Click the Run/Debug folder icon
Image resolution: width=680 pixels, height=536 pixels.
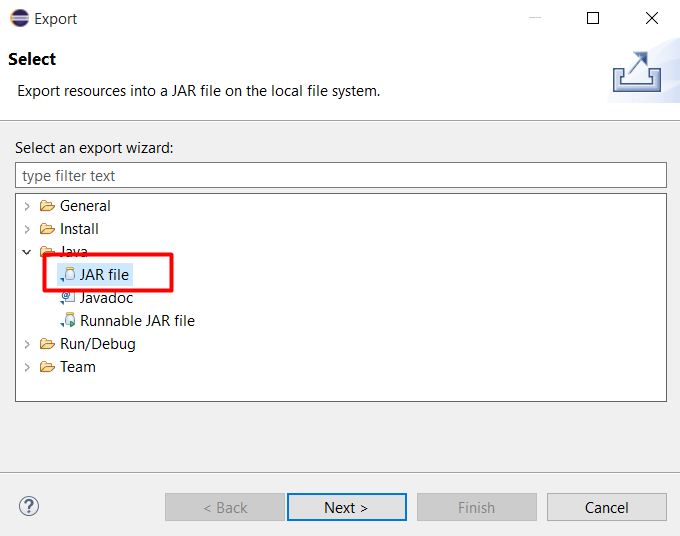pos(47,344)
